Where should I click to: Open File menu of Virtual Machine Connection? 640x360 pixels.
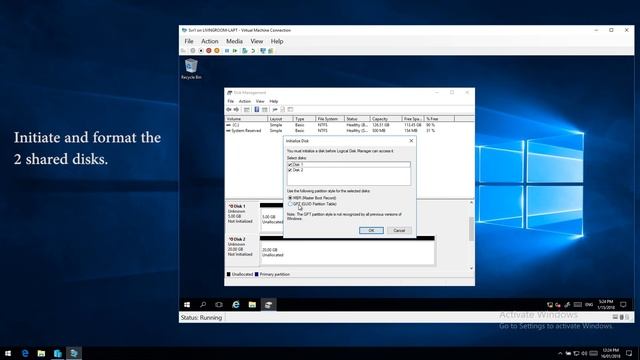pyautogui.click(x=189, y=41)
